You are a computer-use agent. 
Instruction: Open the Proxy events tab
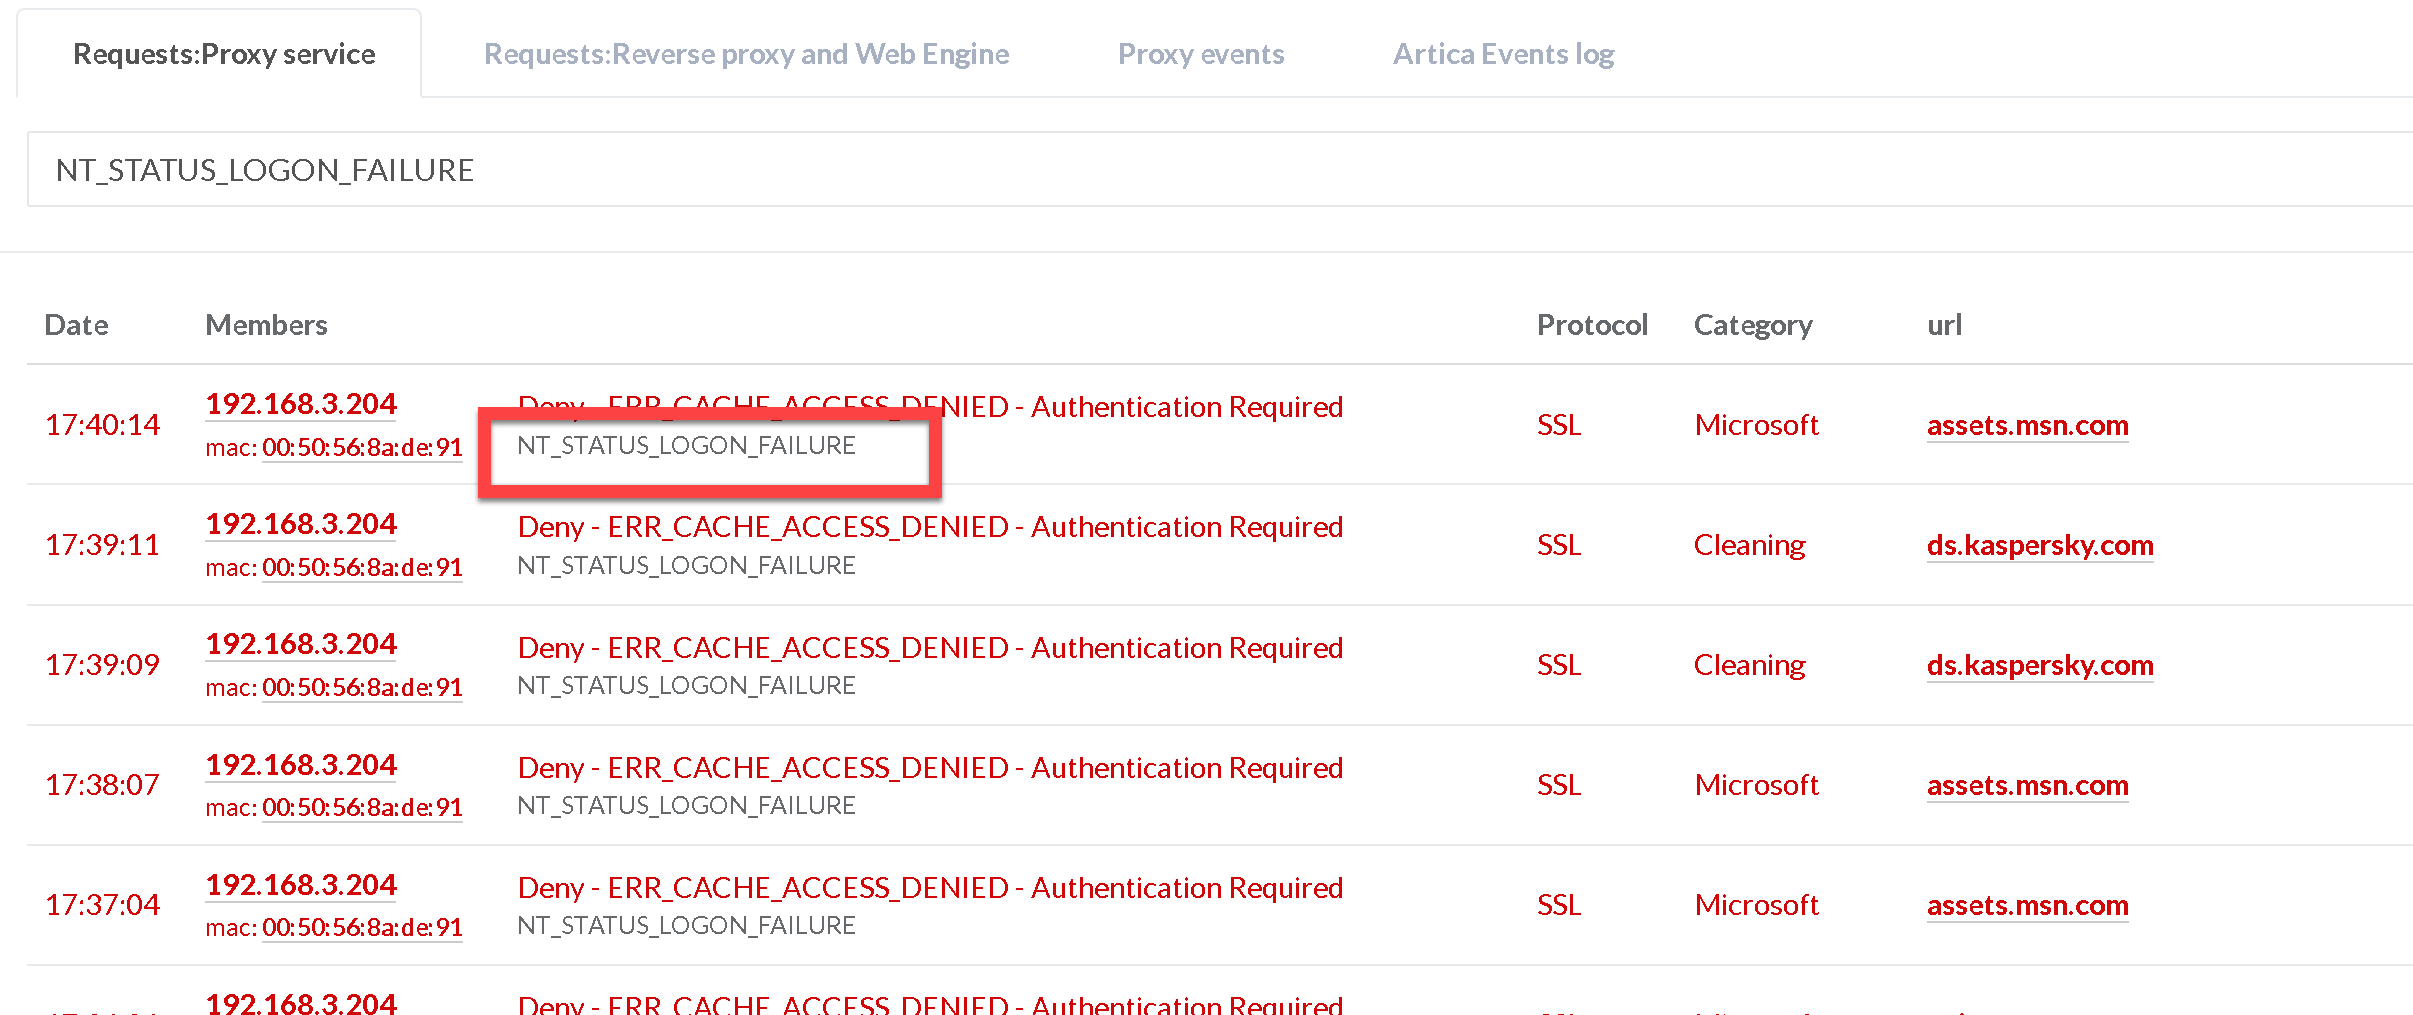coord(1200,54)
